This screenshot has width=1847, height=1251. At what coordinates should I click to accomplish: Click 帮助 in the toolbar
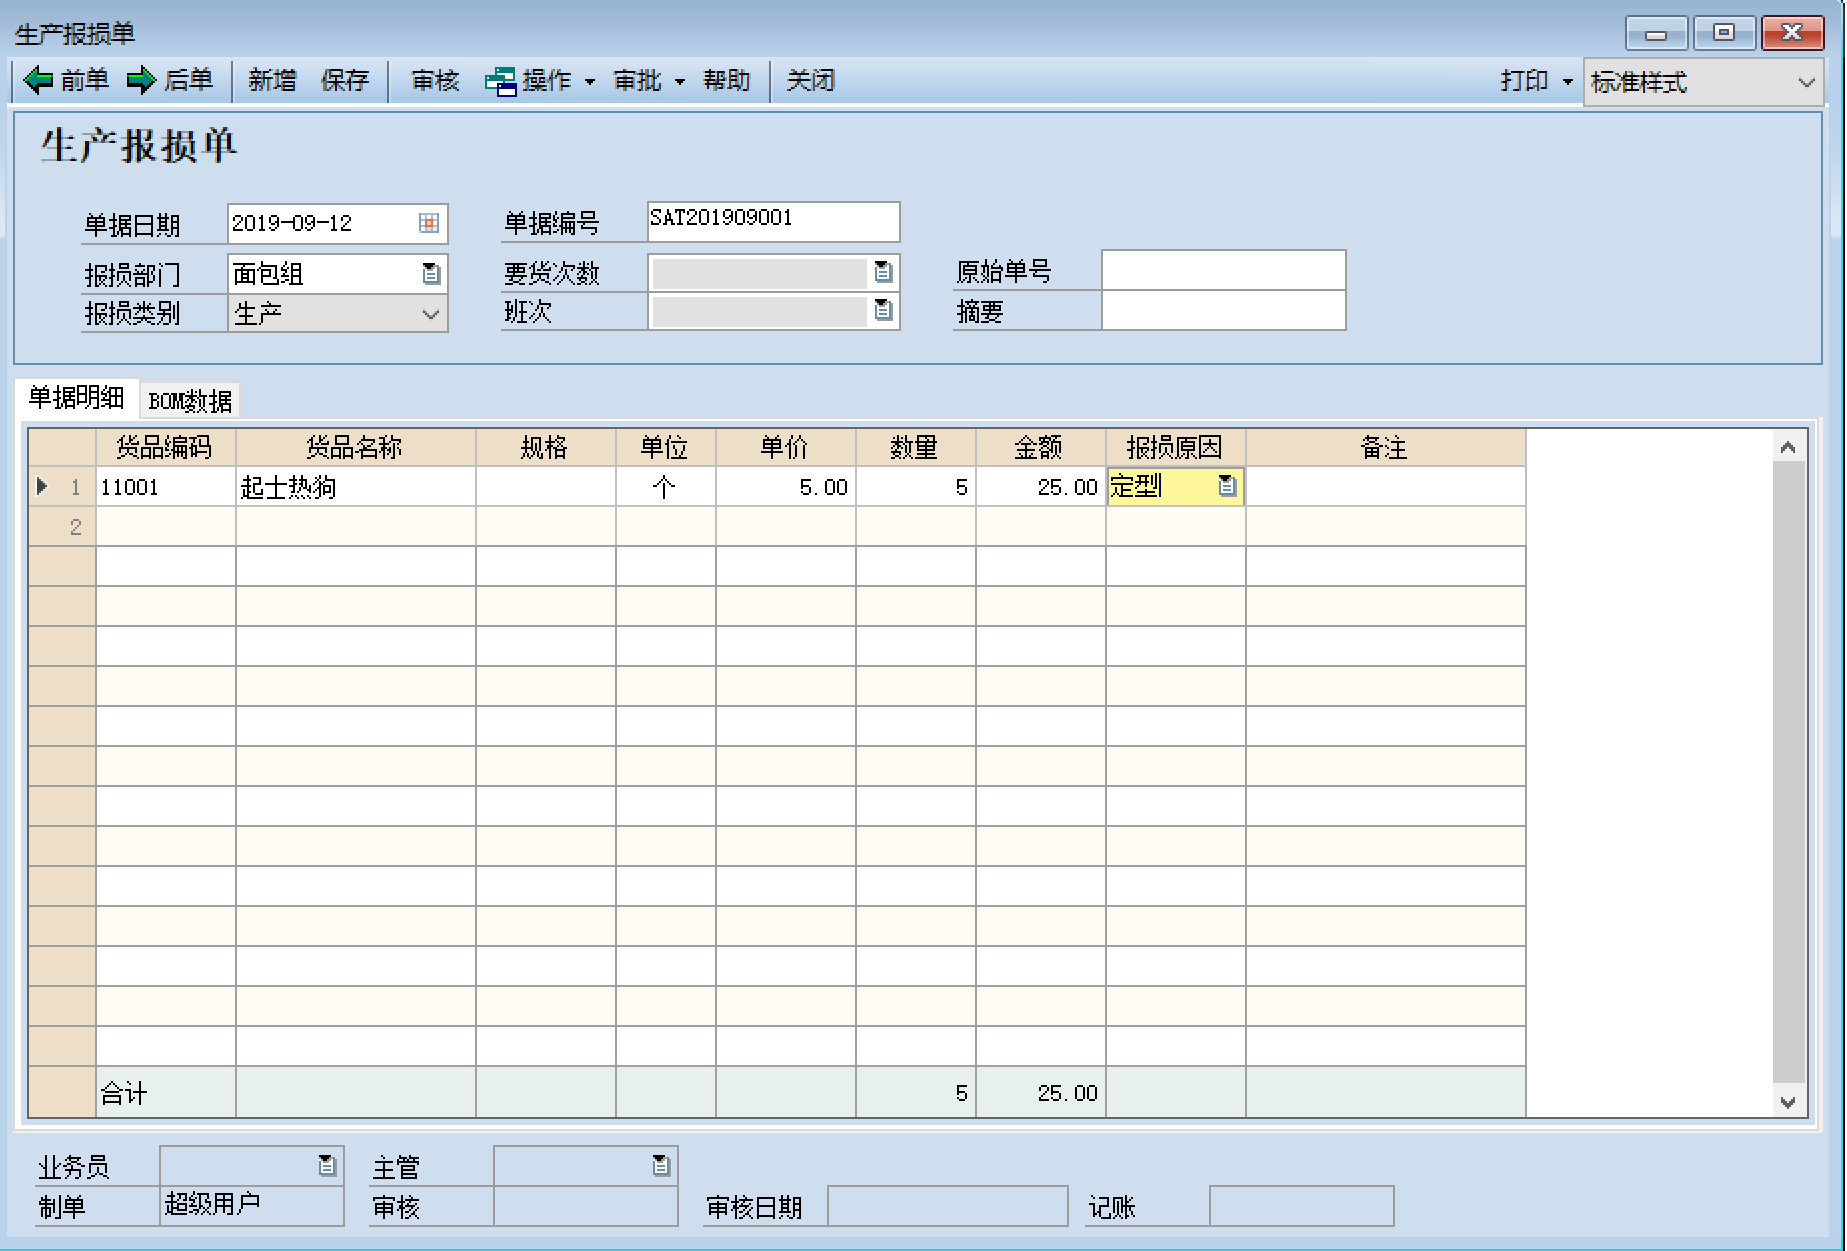tap(726, 80)
